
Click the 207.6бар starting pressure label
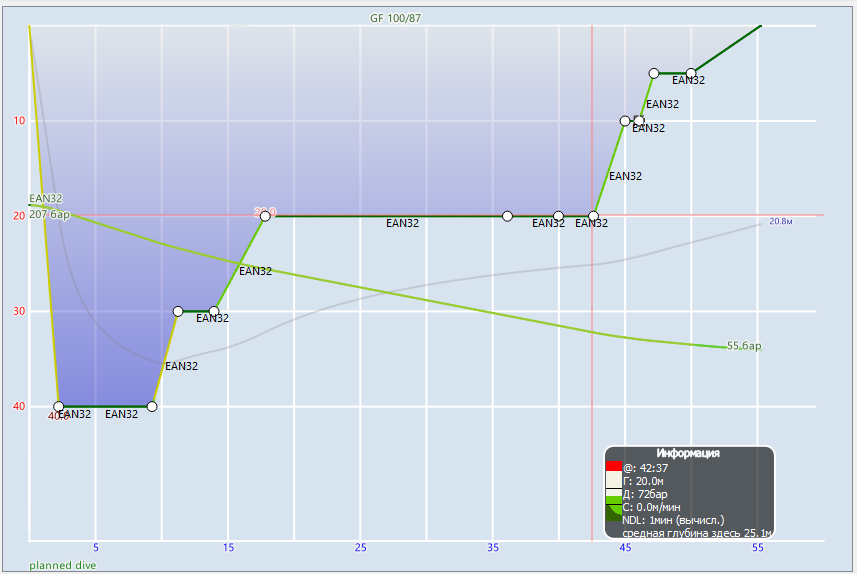pyautogui.click(x=50, y=214)
